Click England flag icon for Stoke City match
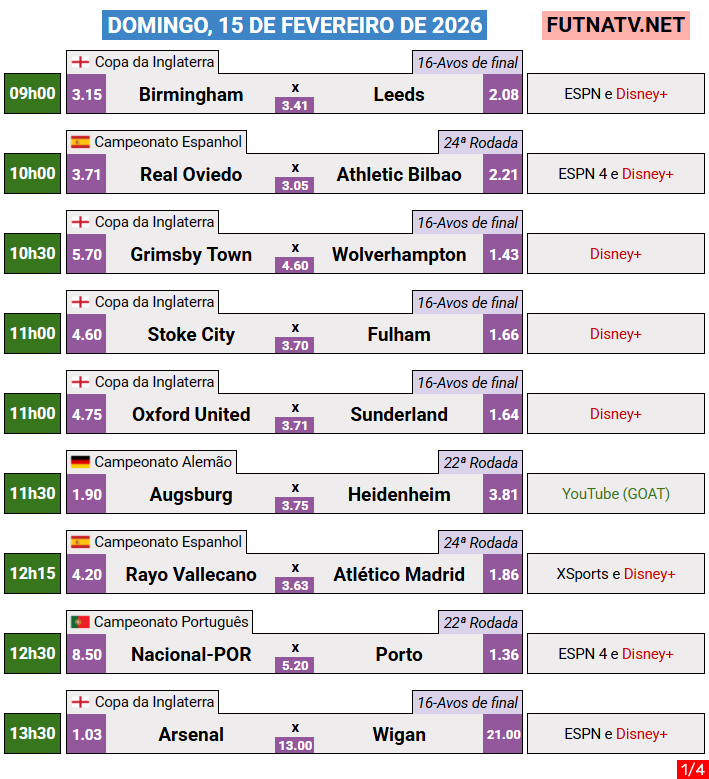Viewport: 709px width, 779px height. point(81,302)
